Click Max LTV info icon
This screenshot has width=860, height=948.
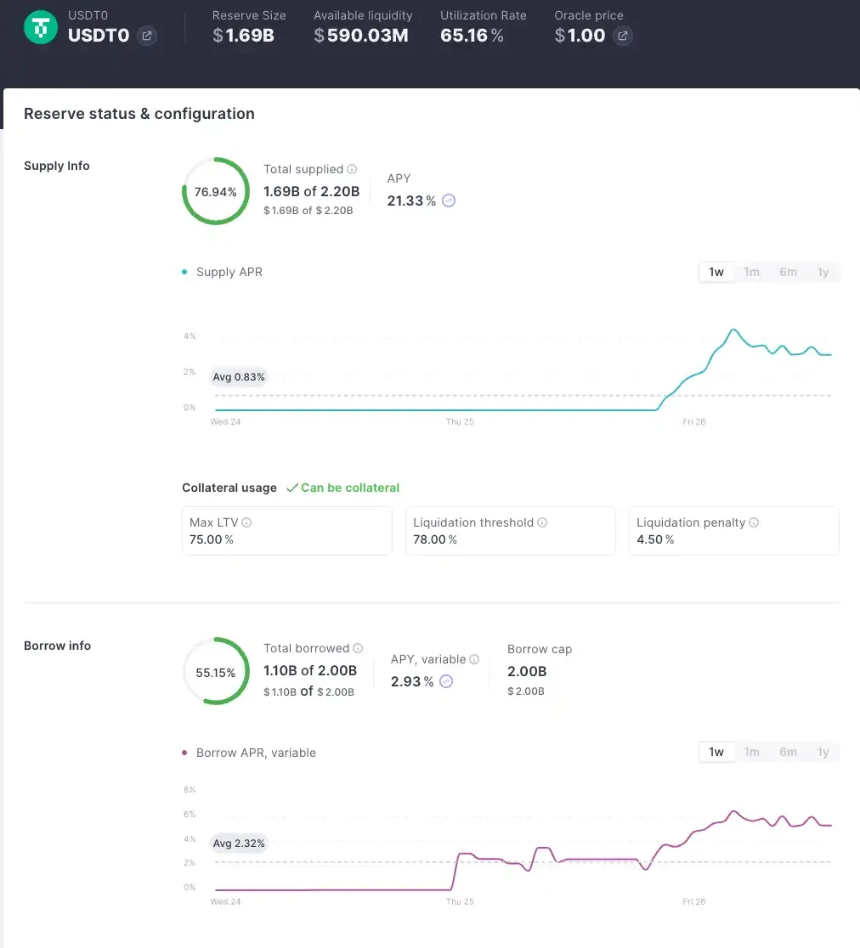(x=247, y=523)
